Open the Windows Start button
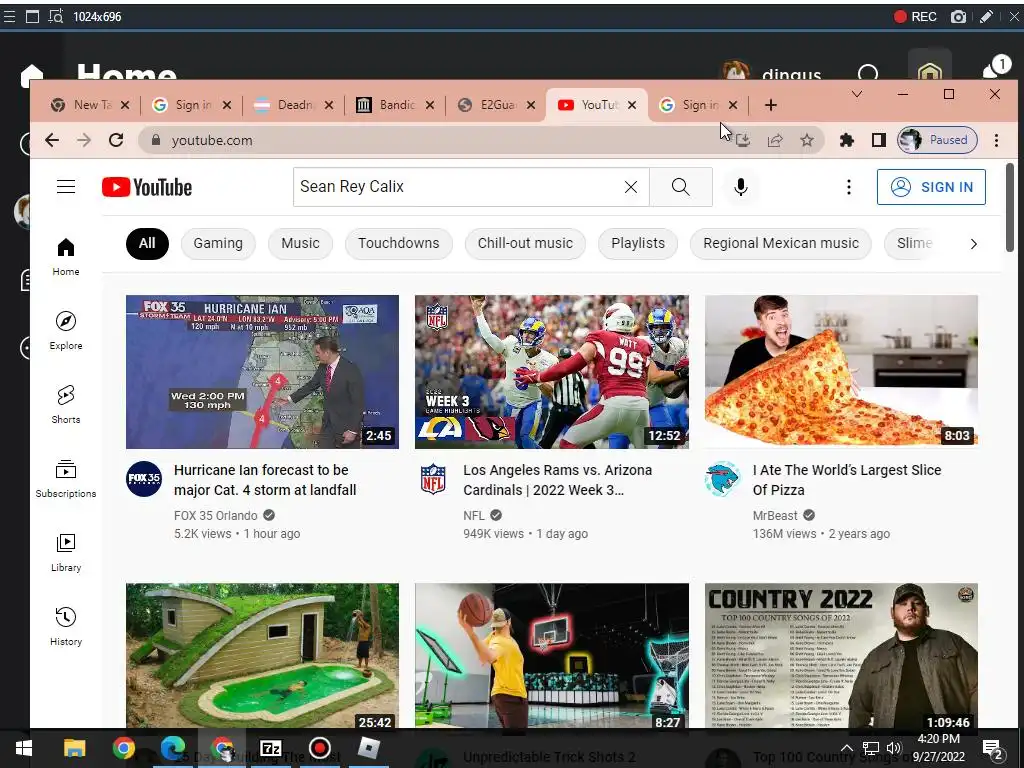Image resolution: width=1024 pixels, height=768 pixels. click(x=24, y=748)
